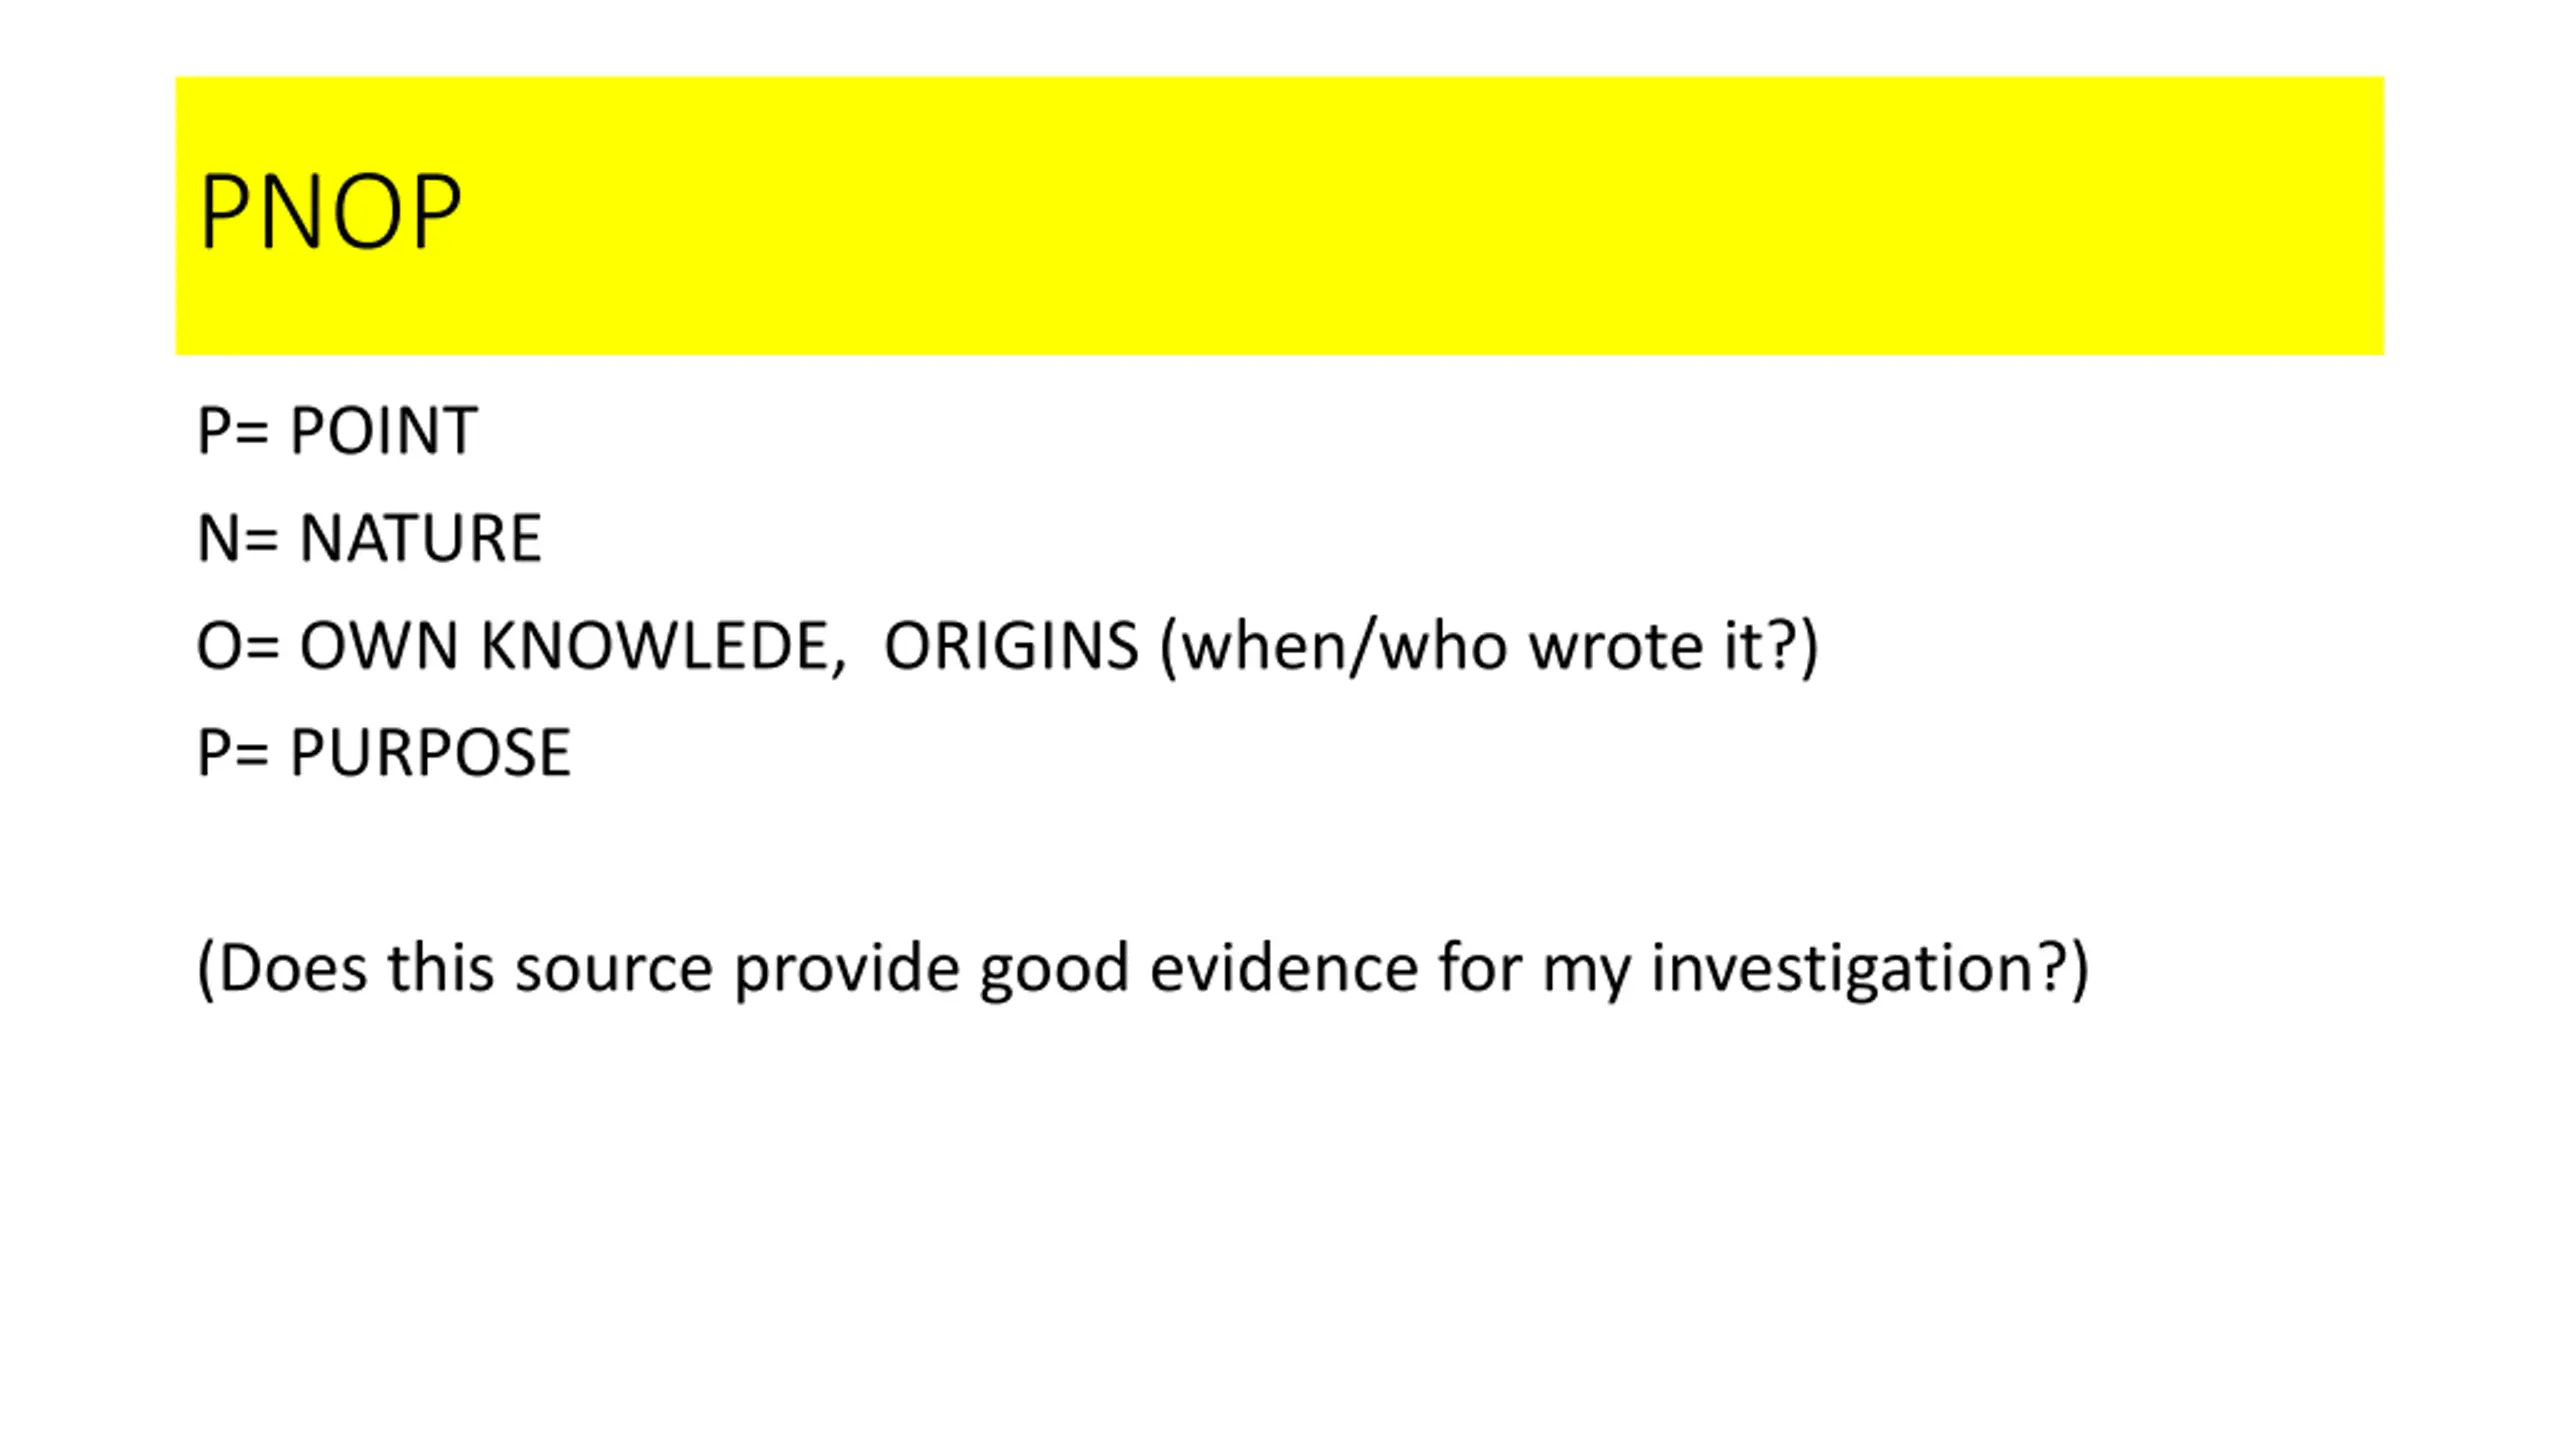
Task: Click the word source in the question
Action: pyautogui.click(x=613, y=970)
